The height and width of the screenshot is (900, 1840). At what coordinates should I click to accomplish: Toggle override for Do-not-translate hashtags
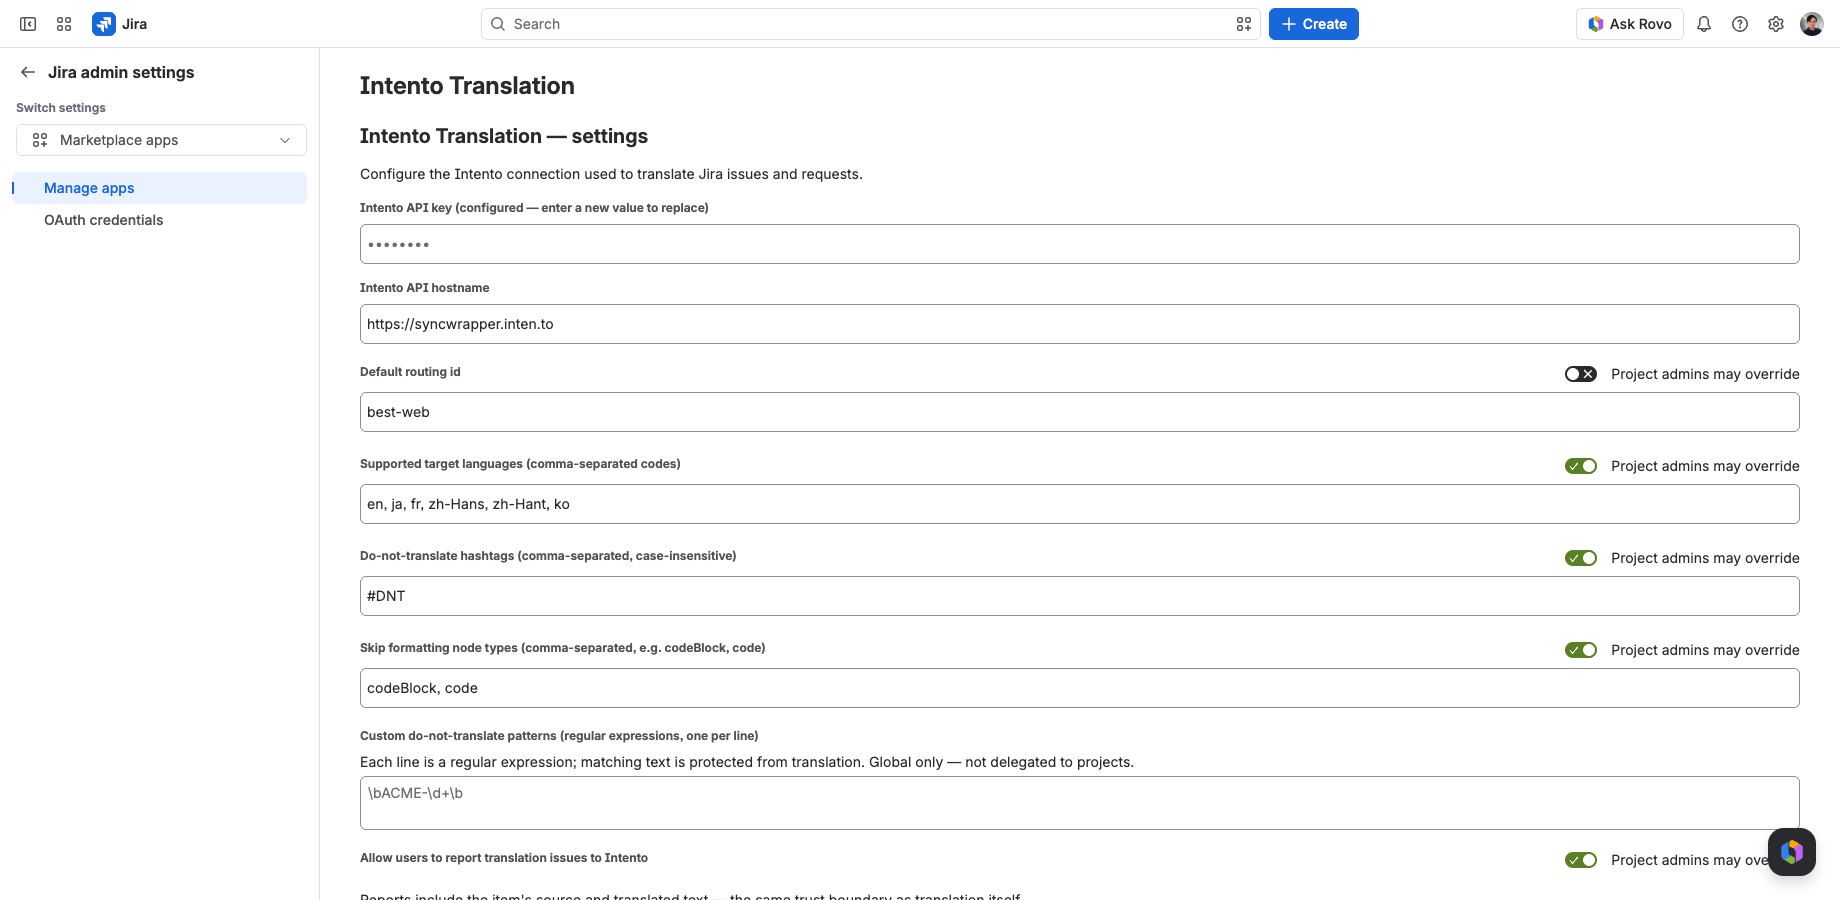[1581, 558]
